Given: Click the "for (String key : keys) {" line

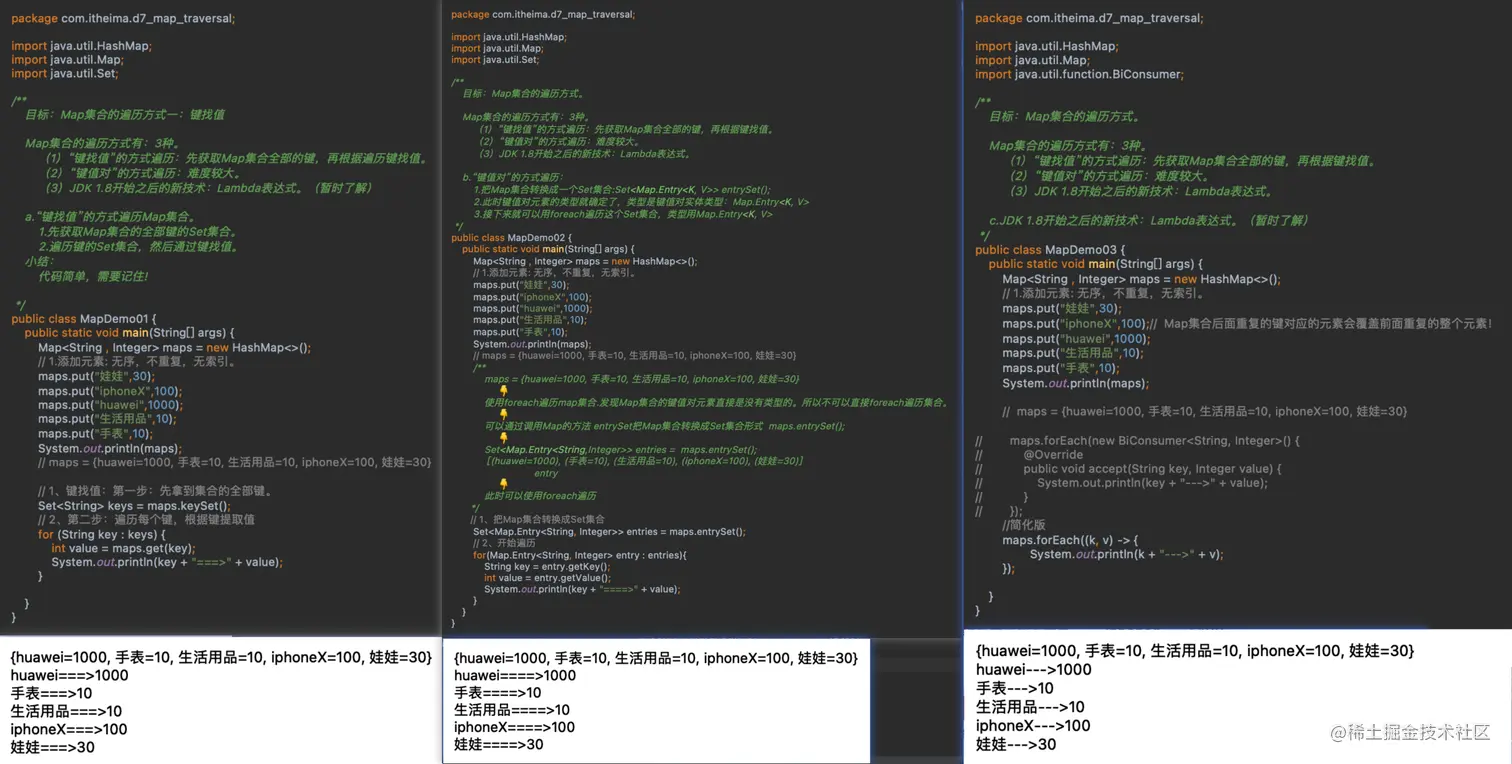Looking at the screenshot, I should coord(102,534).
